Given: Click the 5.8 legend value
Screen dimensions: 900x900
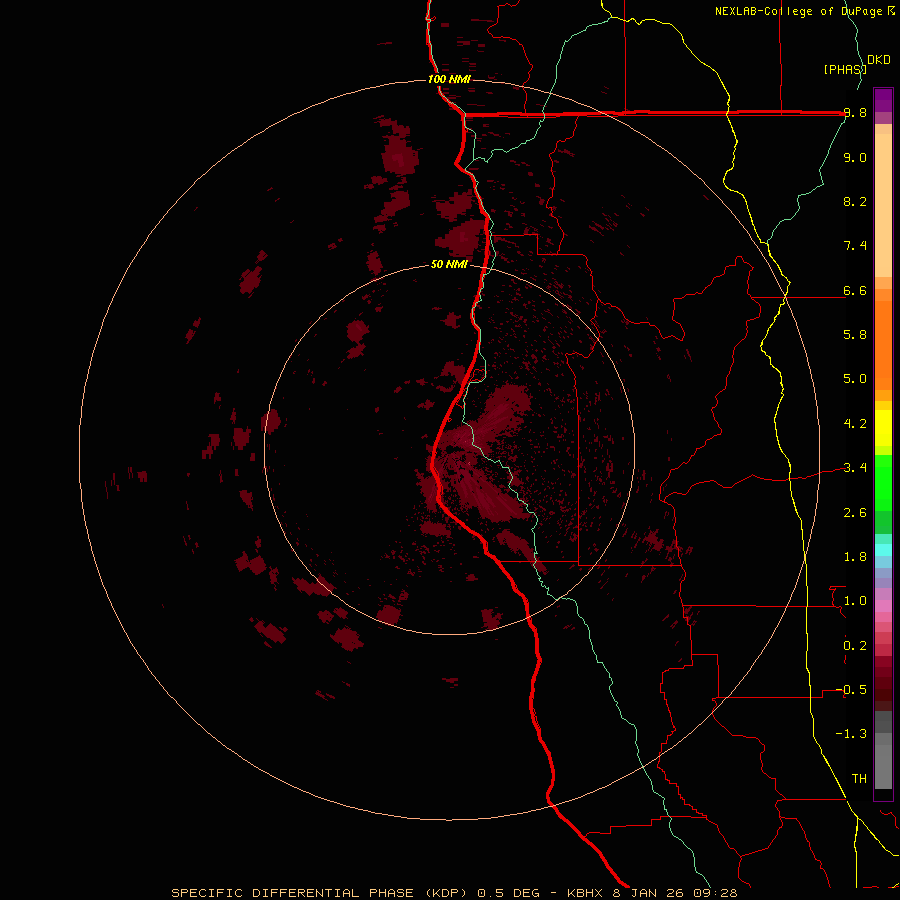Looking at the screenshot, I should 855,334.
